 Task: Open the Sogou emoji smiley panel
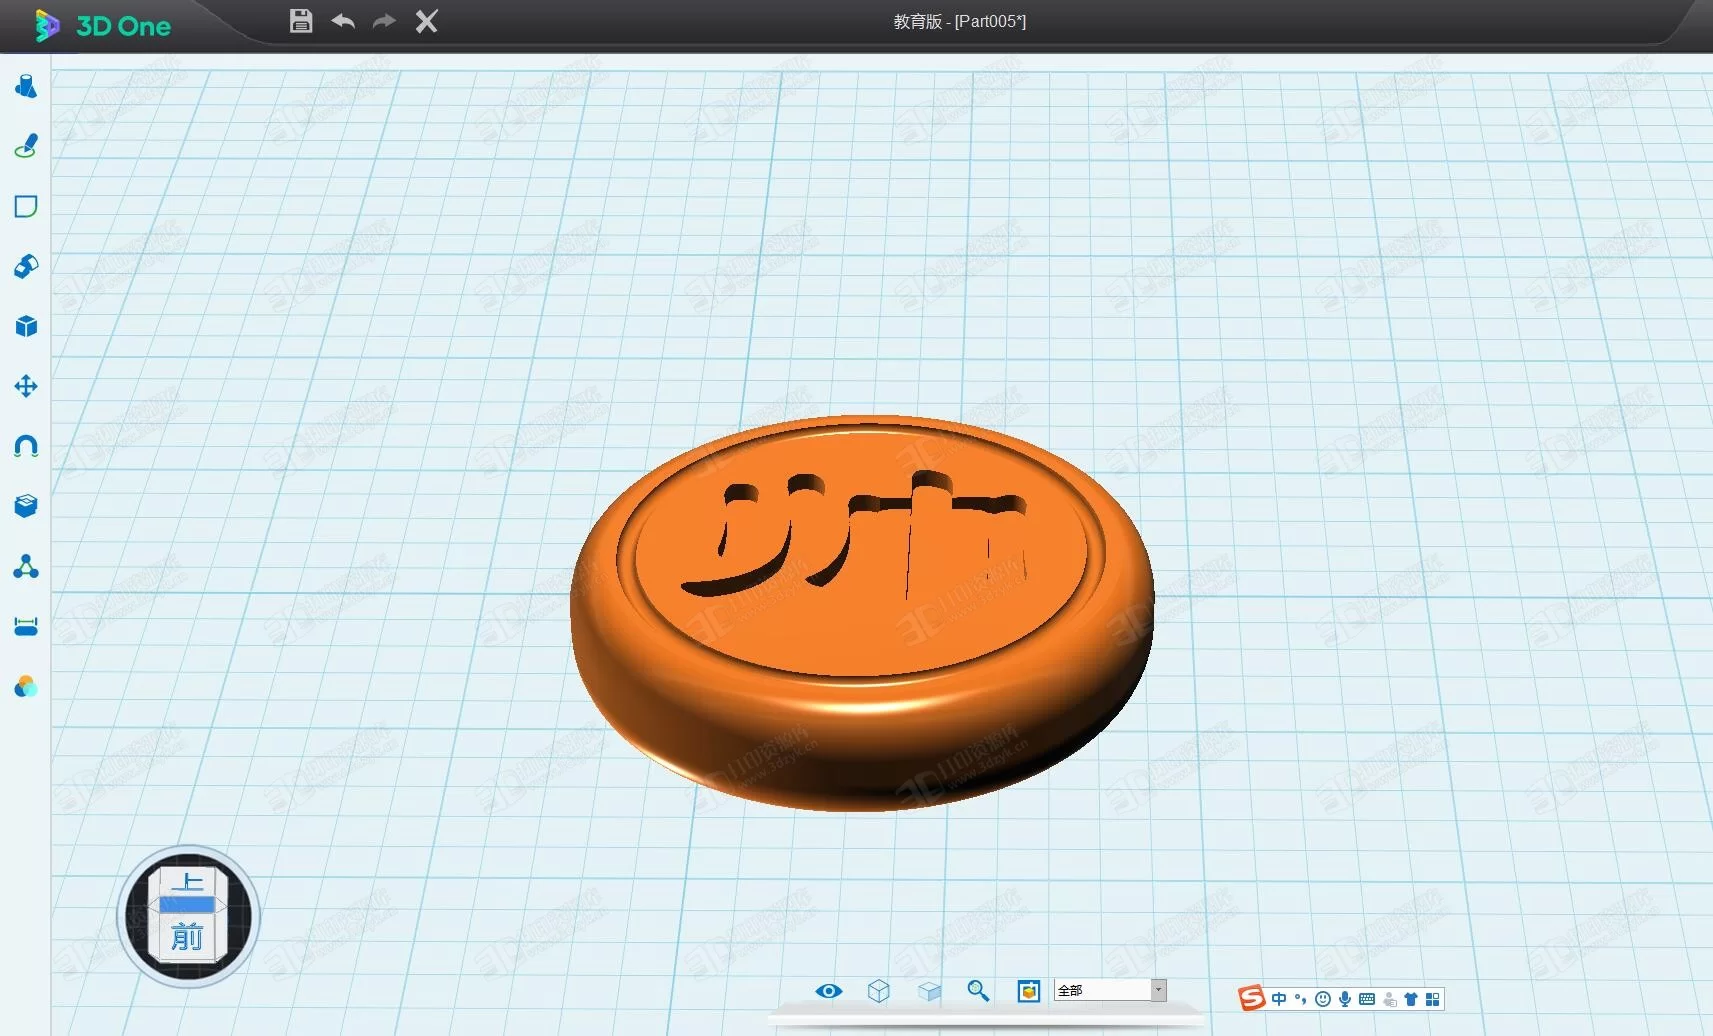tap(1323, 999)
